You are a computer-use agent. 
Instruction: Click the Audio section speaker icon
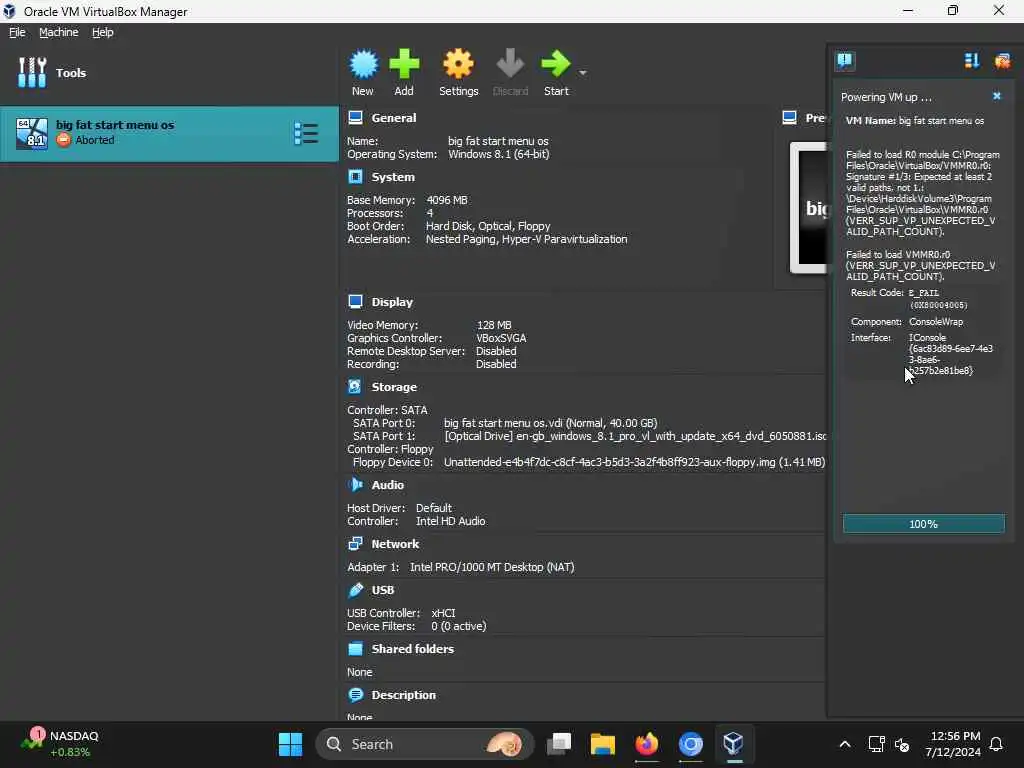pos(355,485)
